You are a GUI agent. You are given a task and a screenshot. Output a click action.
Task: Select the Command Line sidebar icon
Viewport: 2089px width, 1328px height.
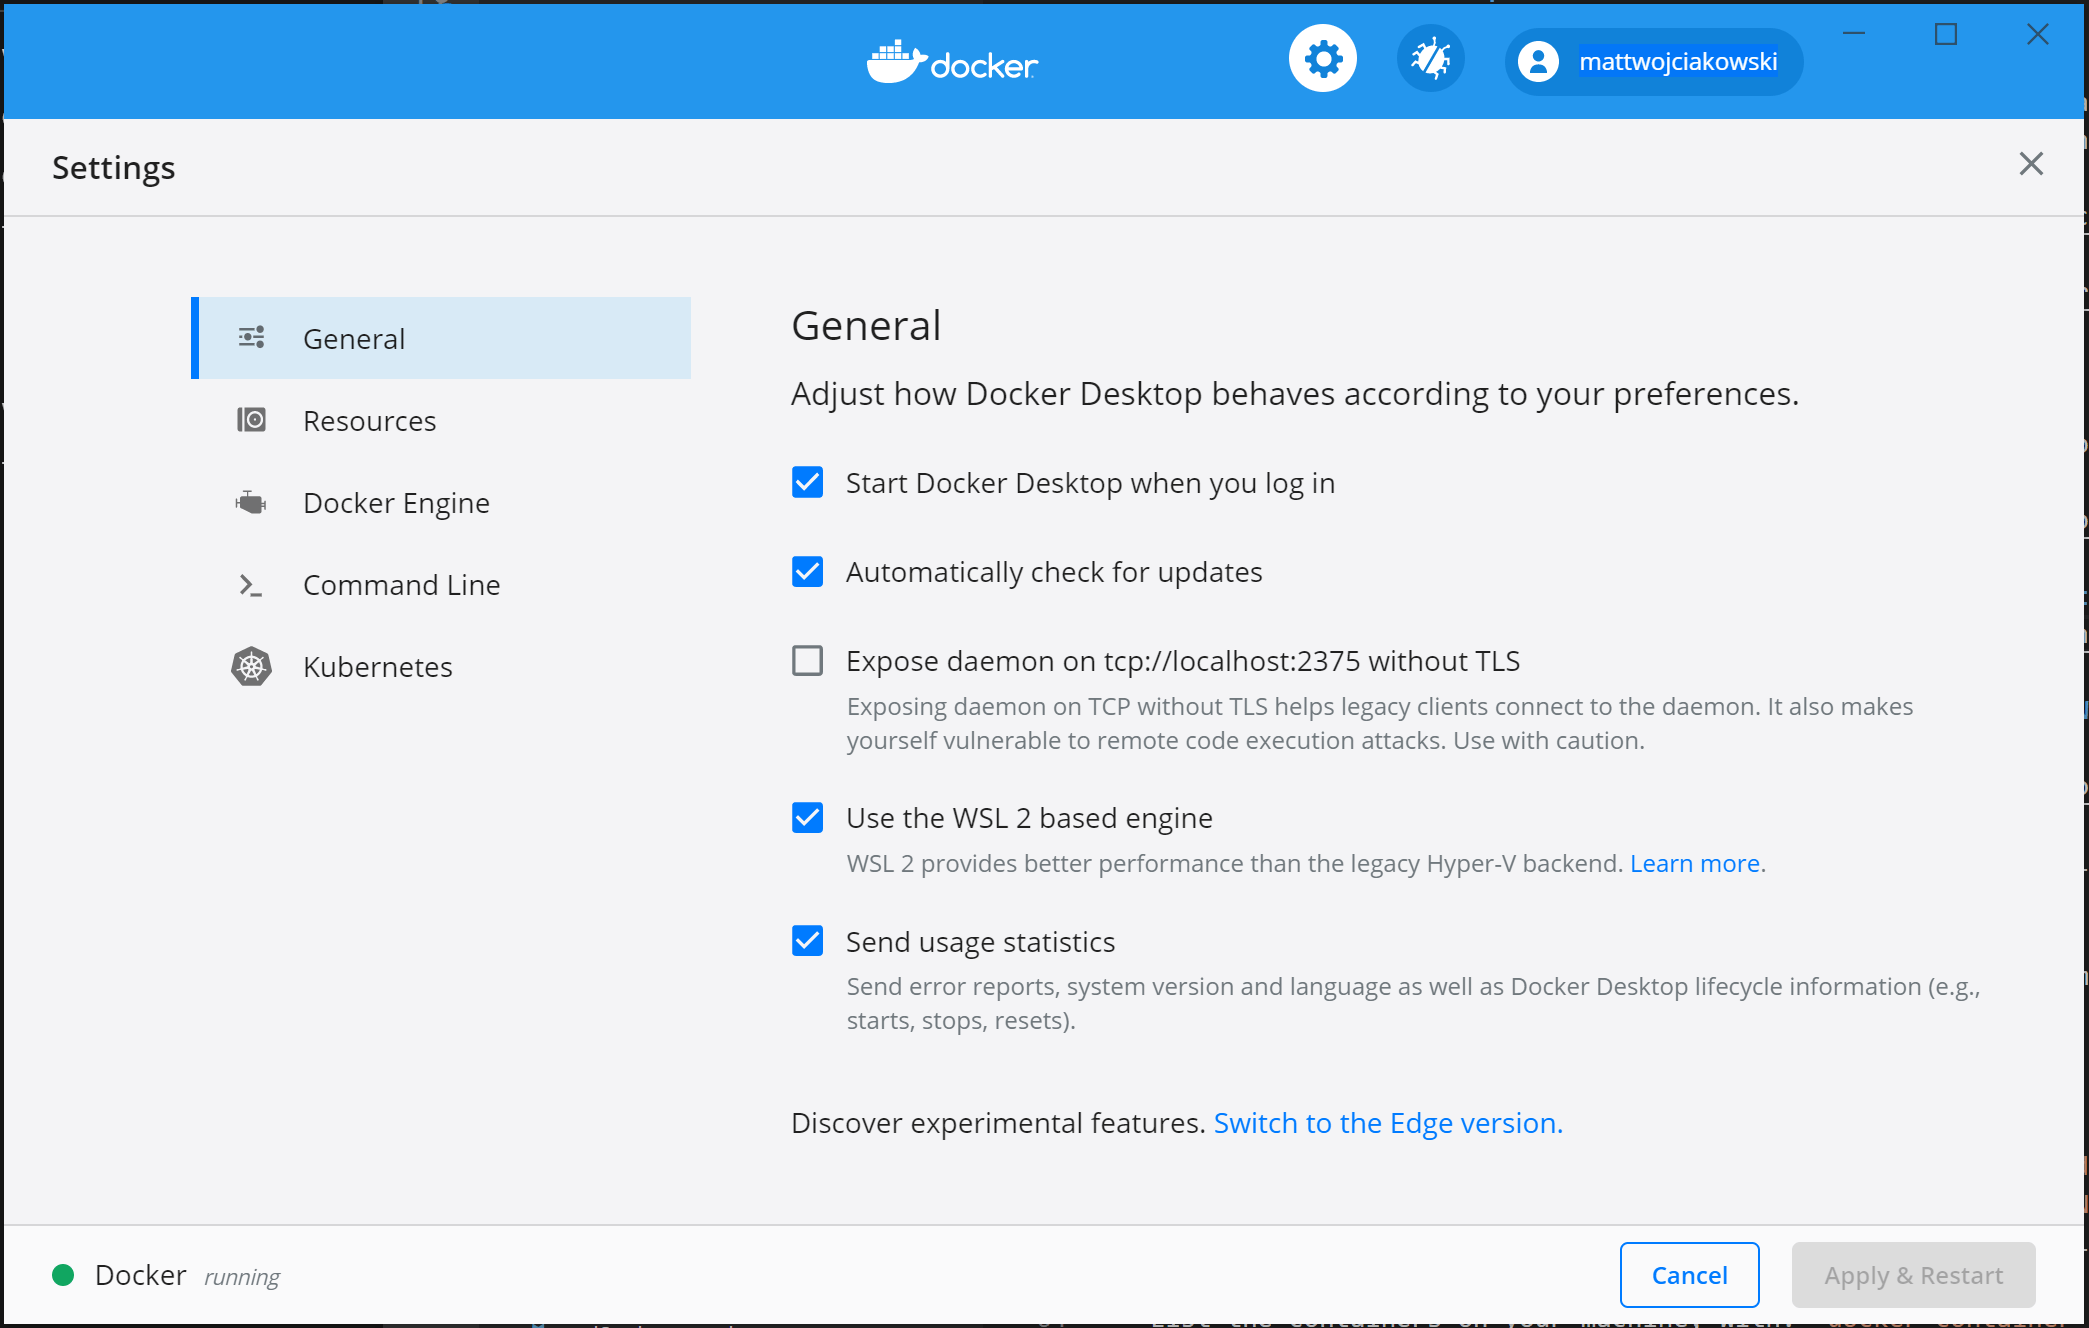[250, 585]
